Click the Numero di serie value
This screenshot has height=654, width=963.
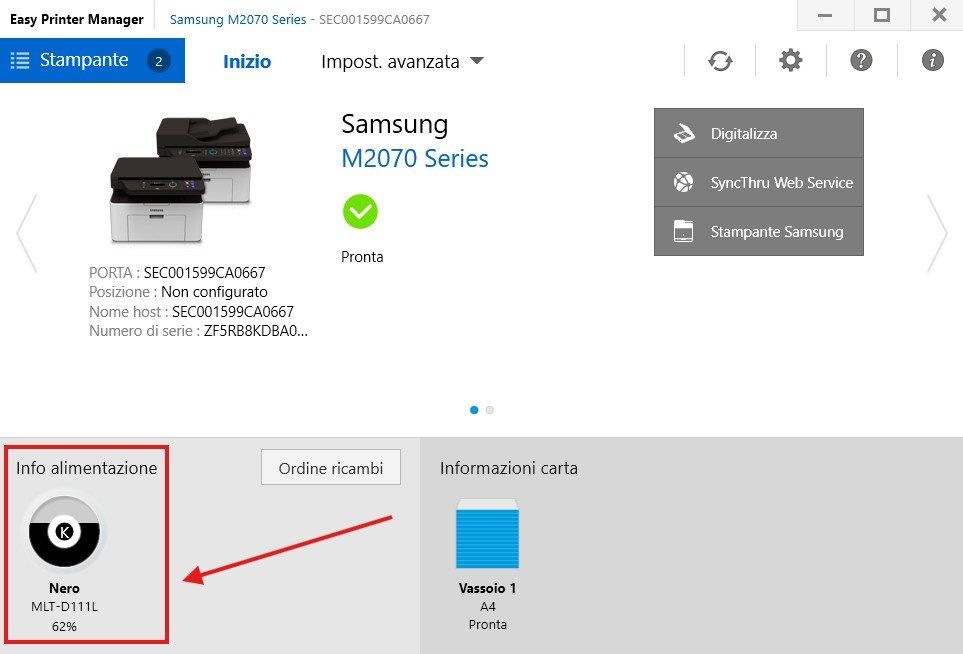click(x=256, y=331)
